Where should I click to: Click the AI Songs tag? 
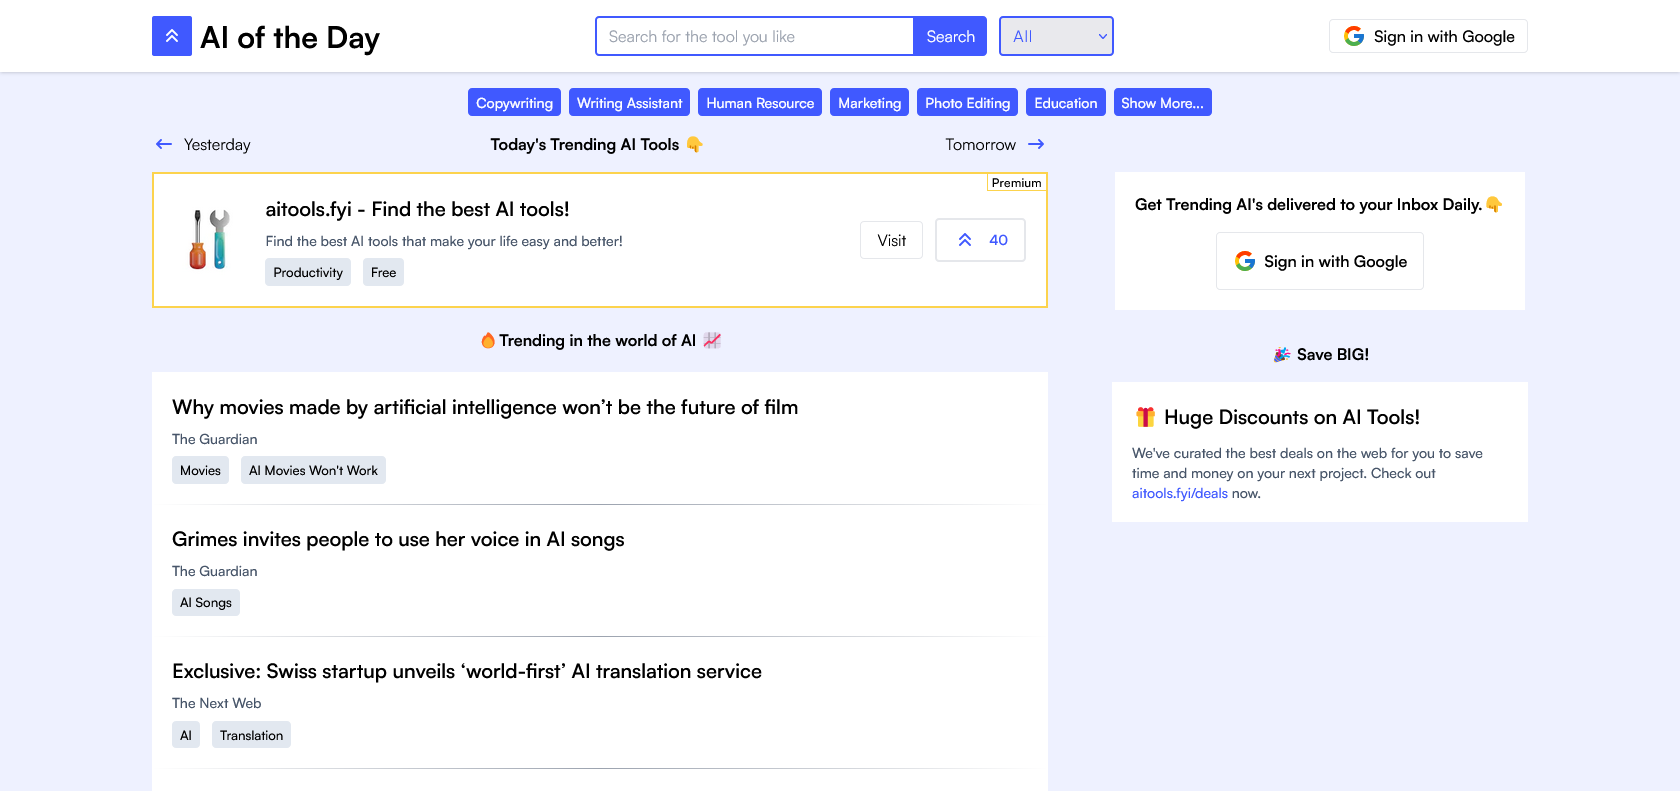[x=206, y=602]
